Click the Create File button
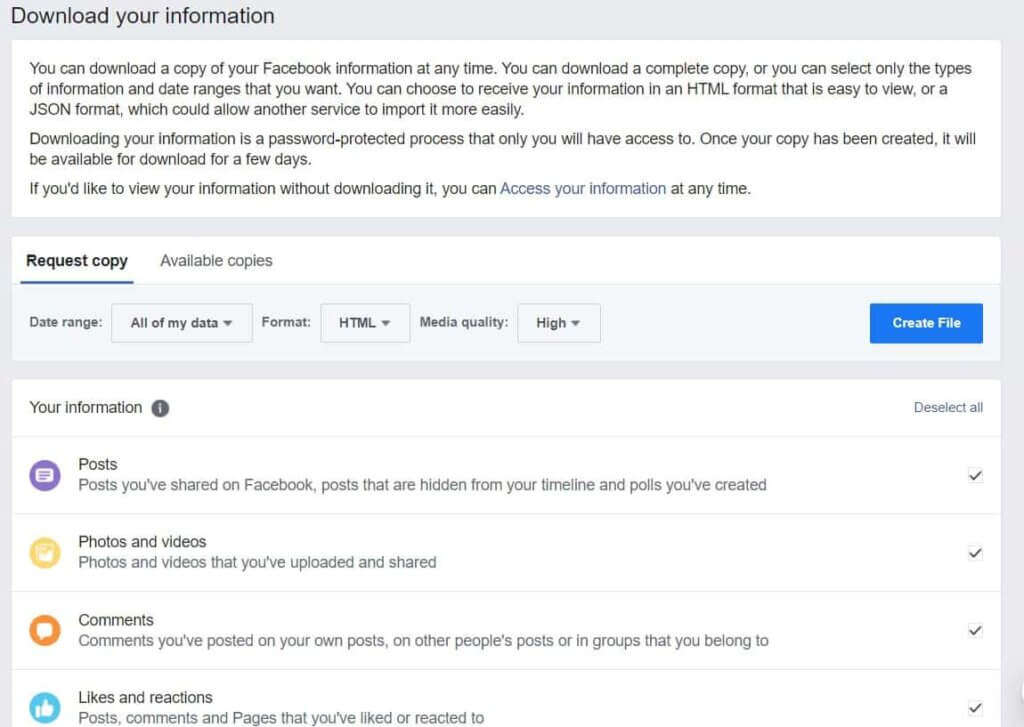The height and width of the screenshot is (727, 1024). tap(926, 323)
